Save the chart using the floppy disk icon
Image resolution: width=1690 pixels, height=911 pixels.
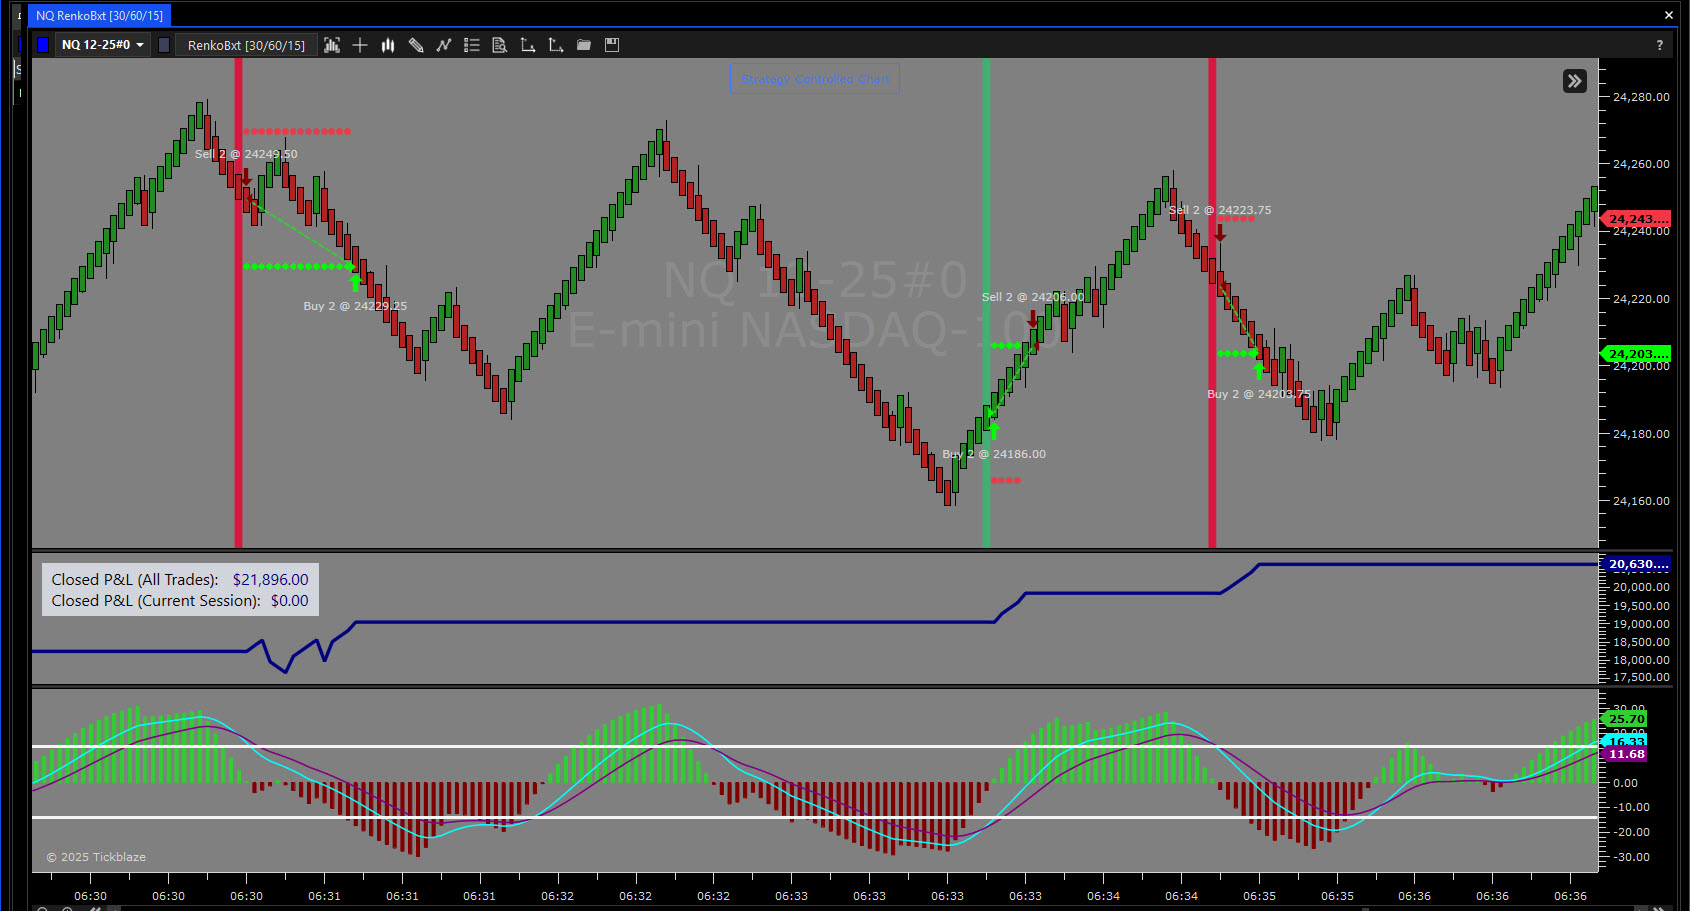click(x=612, y=45)
